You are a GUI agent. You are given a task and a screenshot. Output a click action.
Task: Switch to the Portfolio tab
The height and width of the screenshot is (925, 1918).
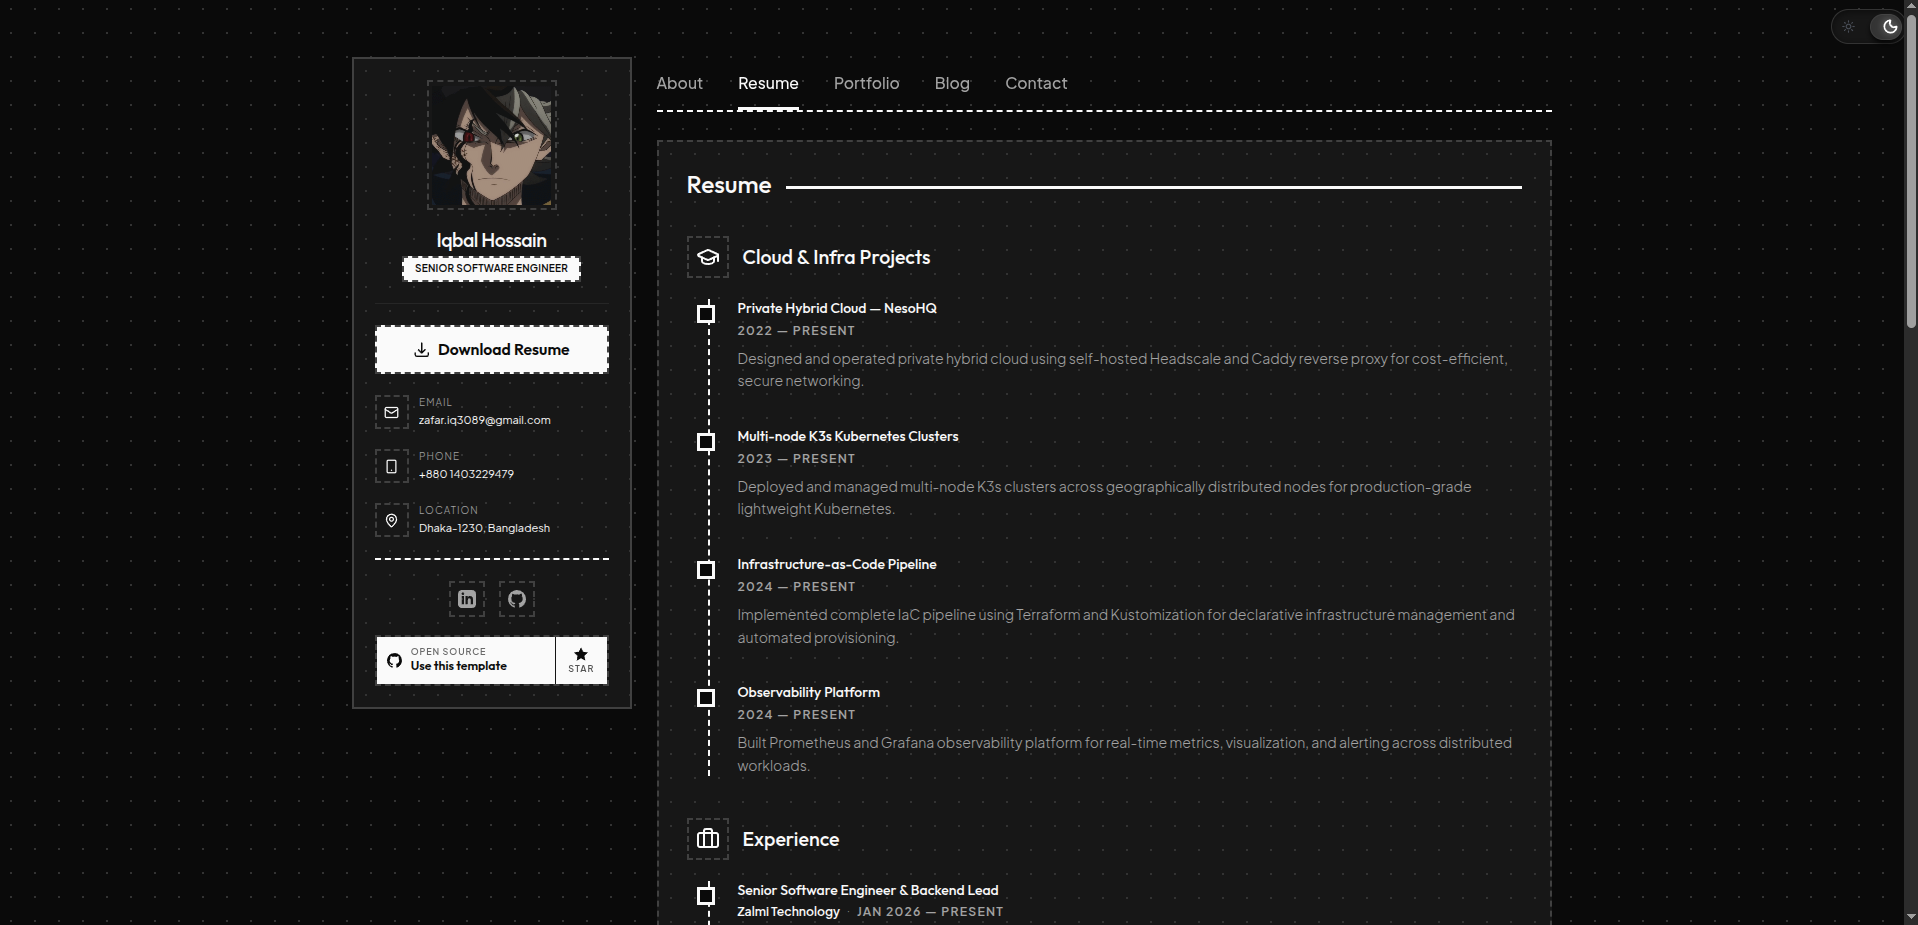click(x=866, y=83)
